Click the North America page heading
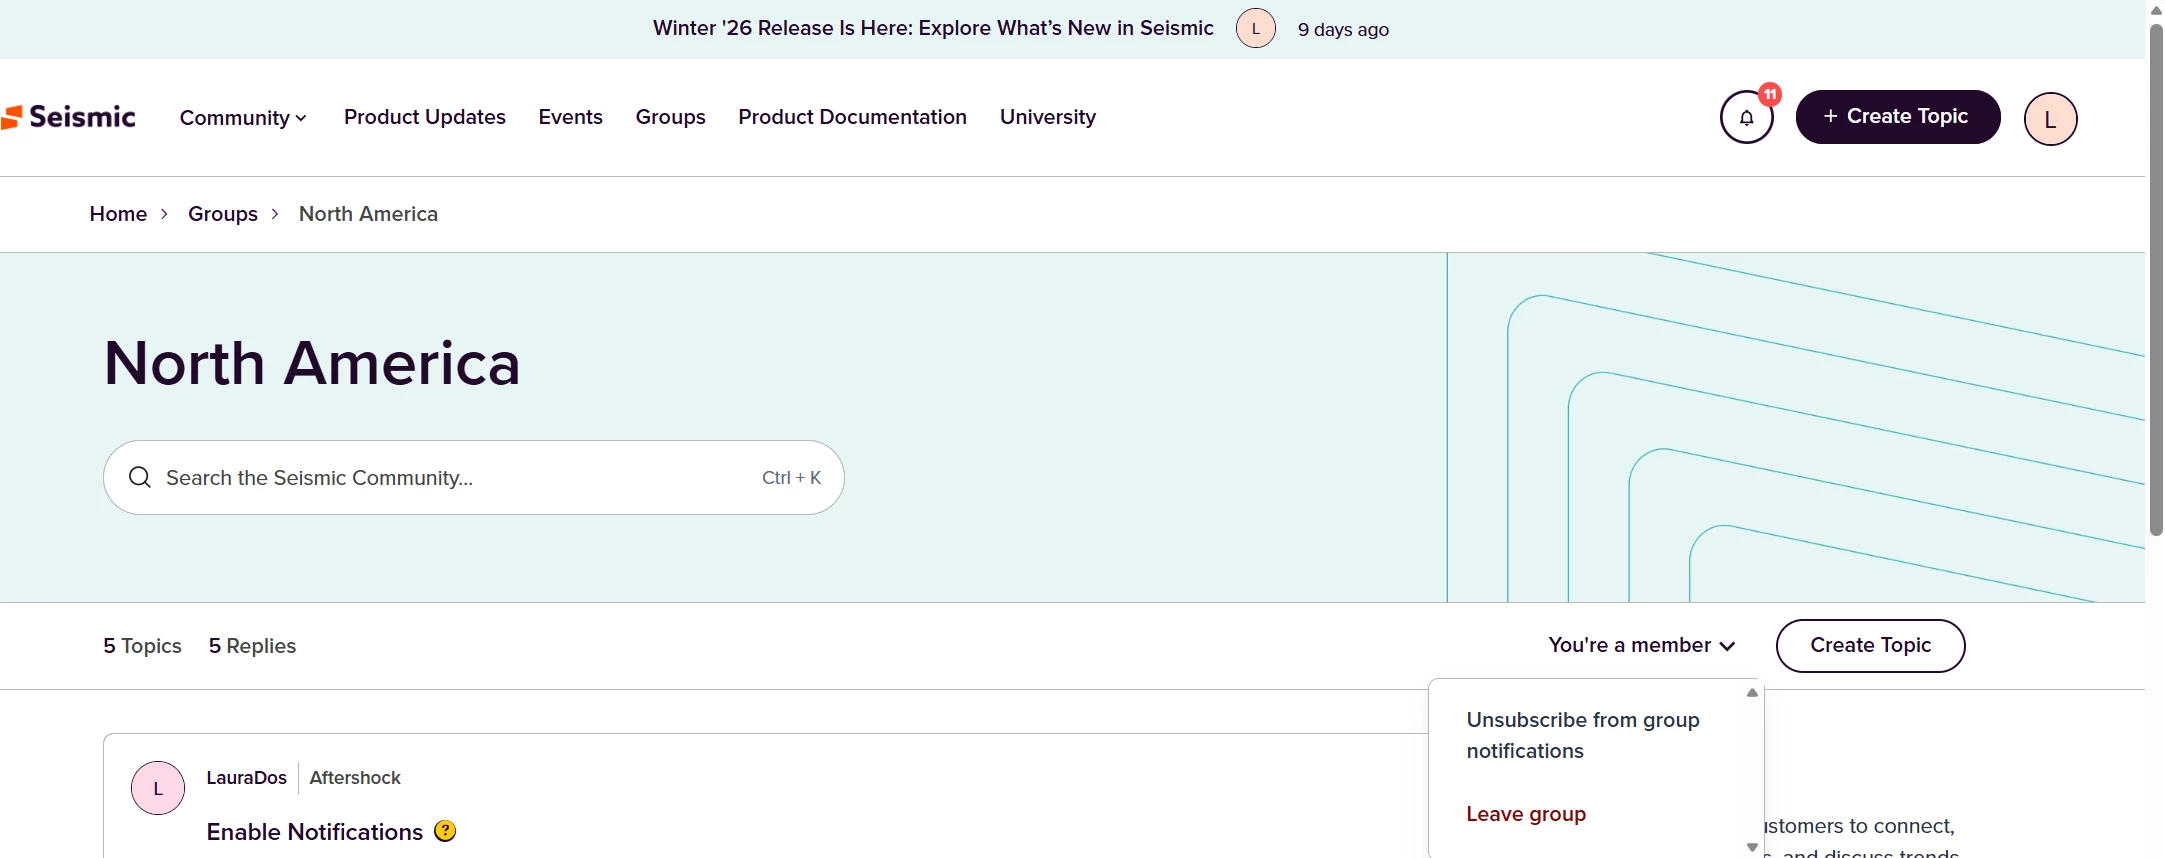The width and height of the screenshot is (2165, 858). click(312, 363)
